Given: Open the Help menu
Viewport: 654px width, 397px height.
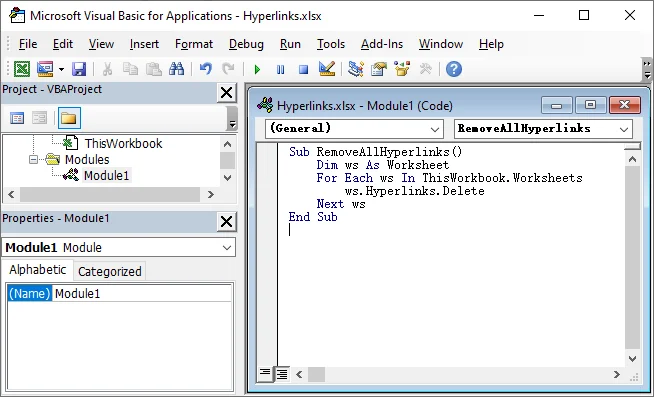Looking at the screenshot, I should 491,44.
